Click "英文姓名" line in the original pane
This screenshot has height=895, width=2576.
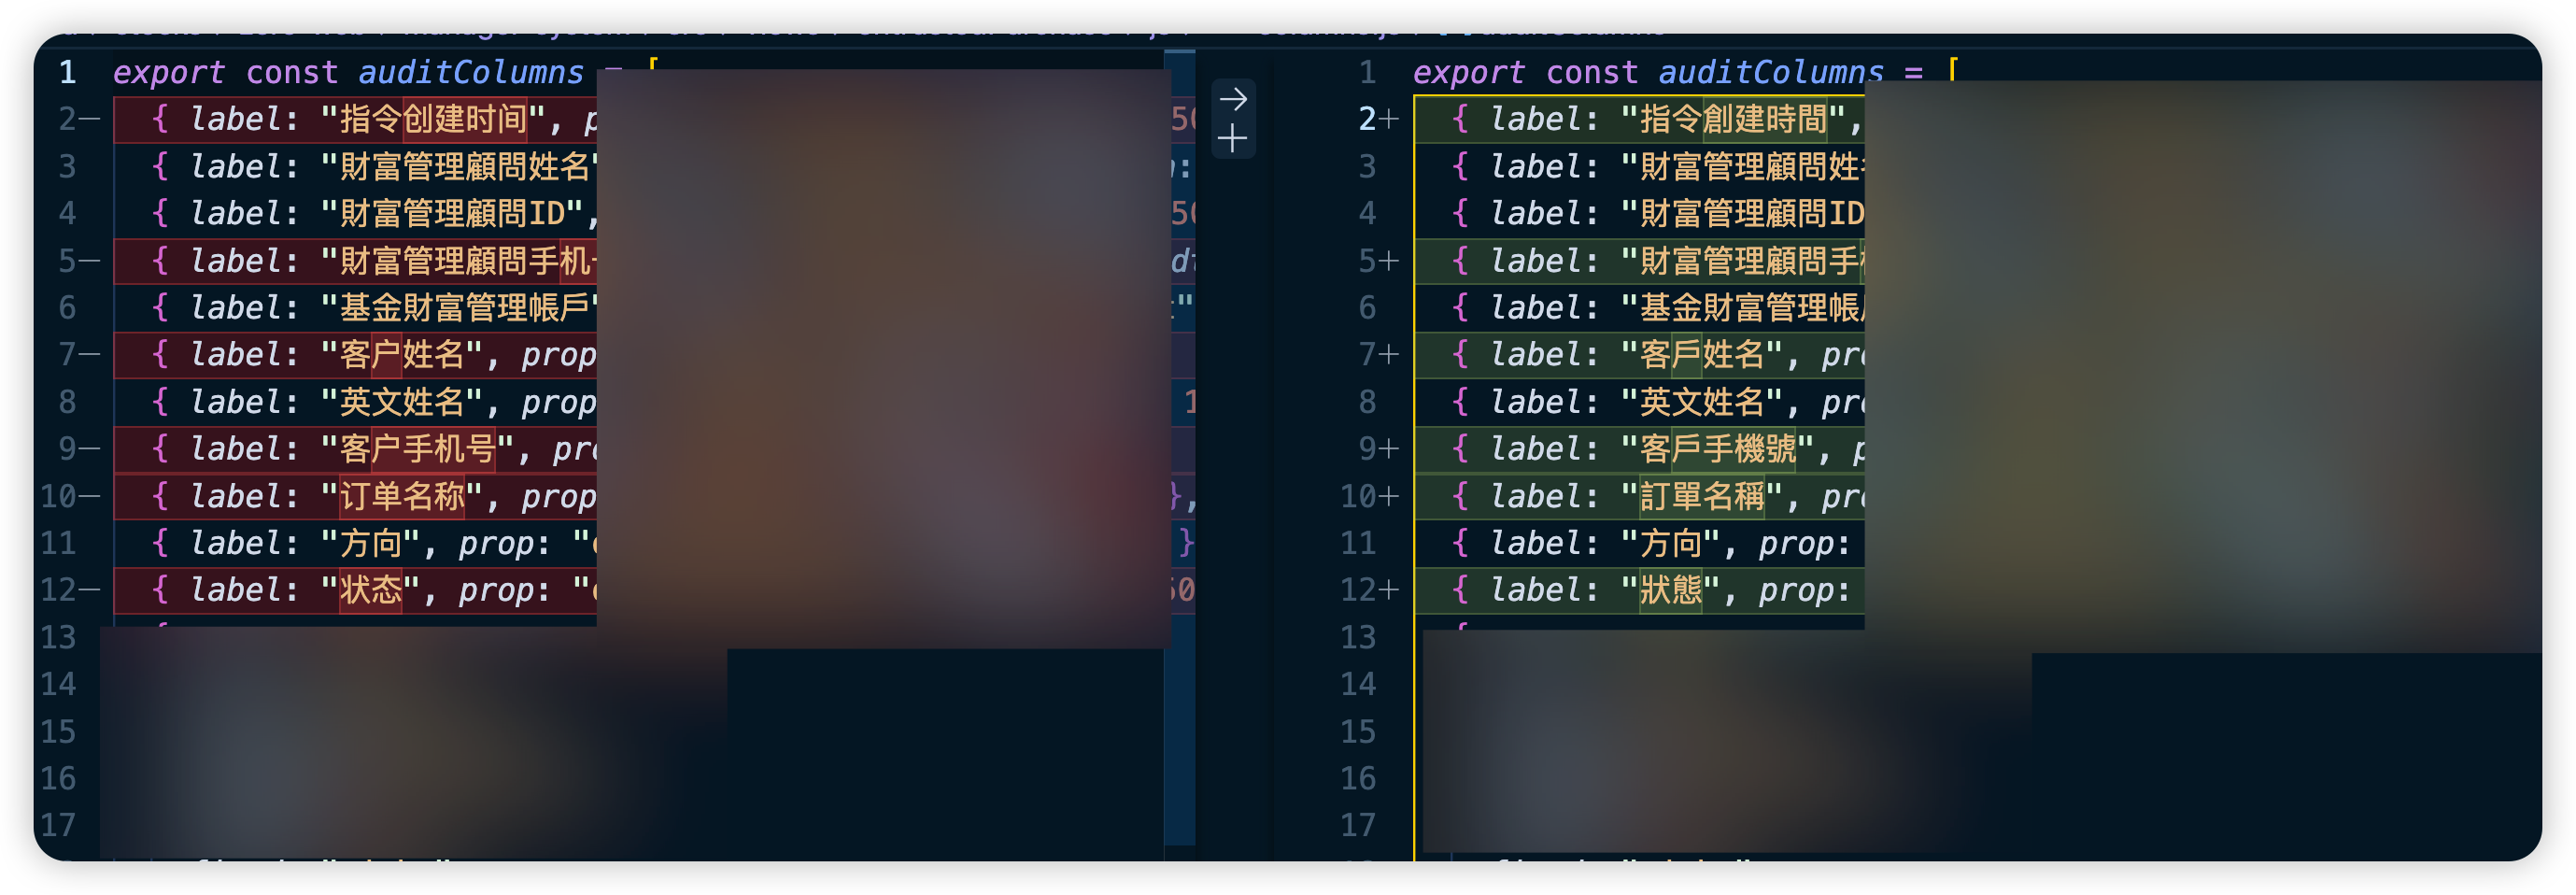355,402
